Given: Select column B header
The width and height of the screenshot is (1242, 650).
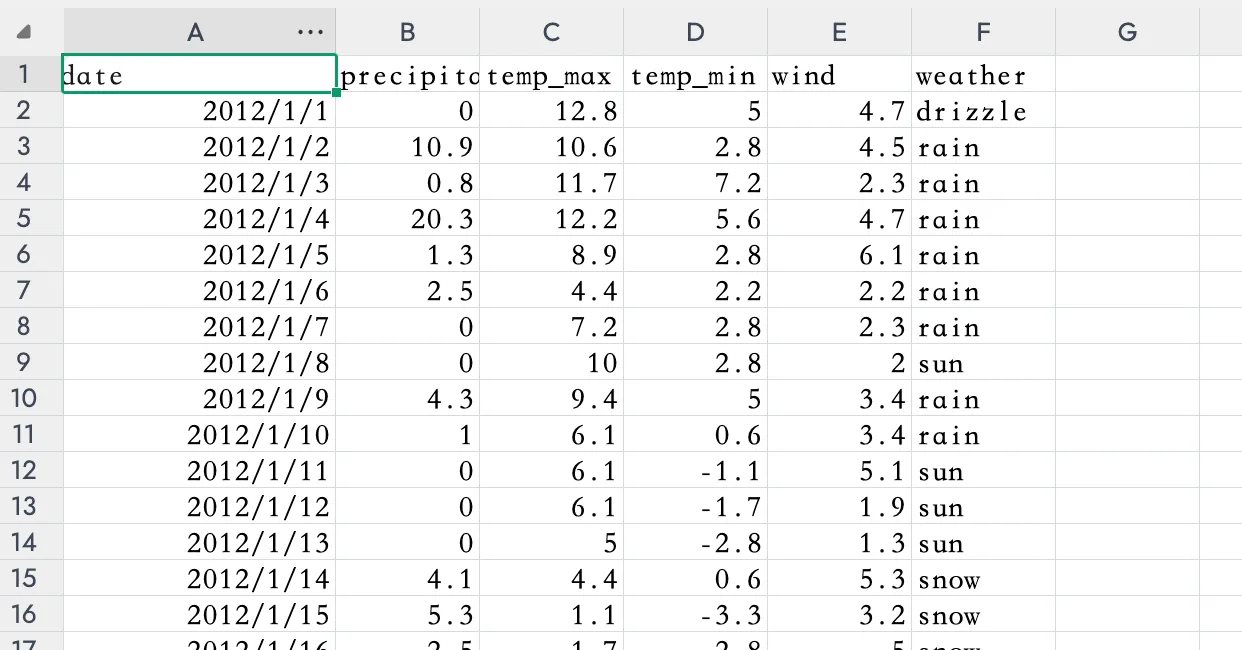Looking at the screenshot, I should (x=407, y=32).
